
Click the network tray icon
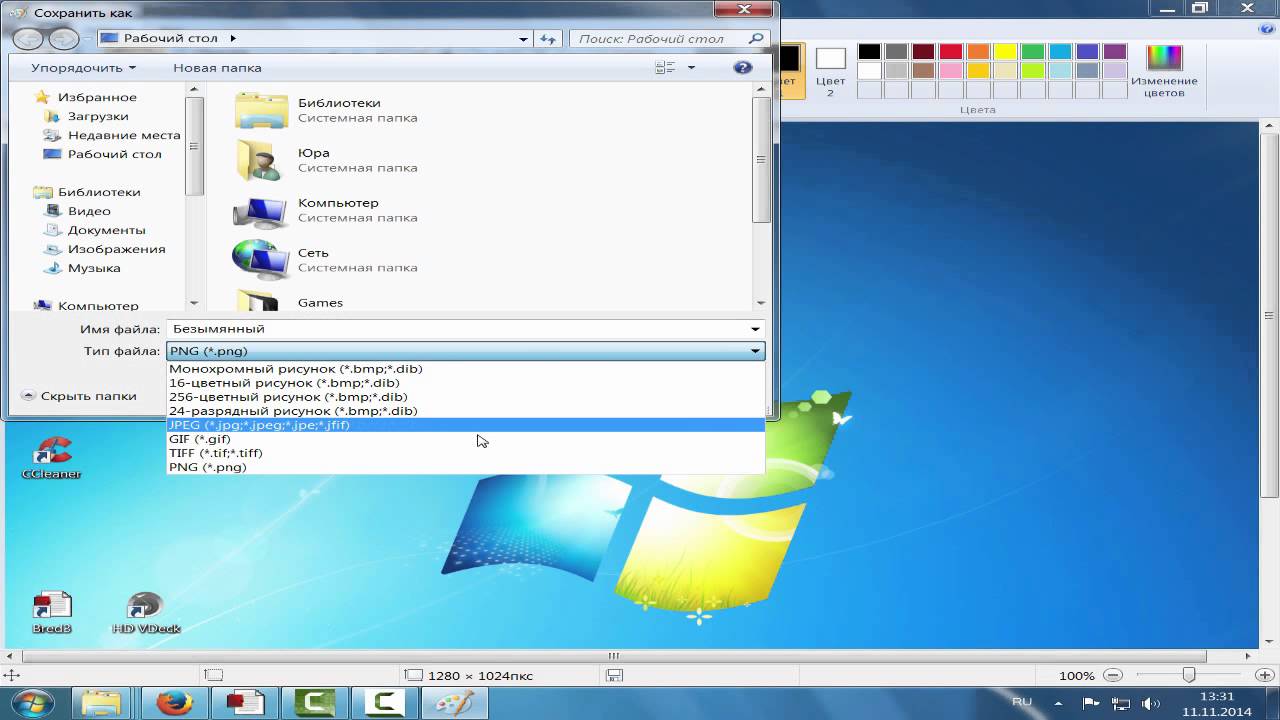click(x=1121, y=703)
